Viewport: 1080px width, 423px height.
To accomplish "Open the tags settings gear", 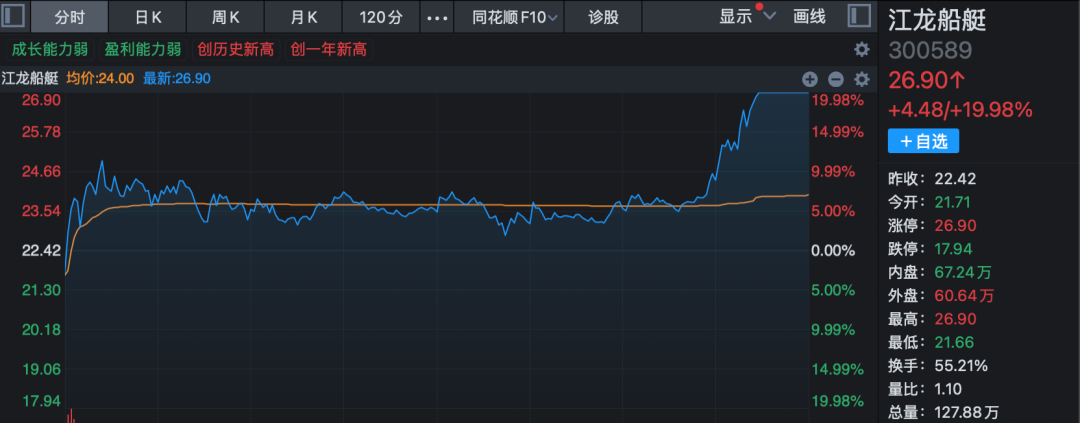I will tap(861, 49).
